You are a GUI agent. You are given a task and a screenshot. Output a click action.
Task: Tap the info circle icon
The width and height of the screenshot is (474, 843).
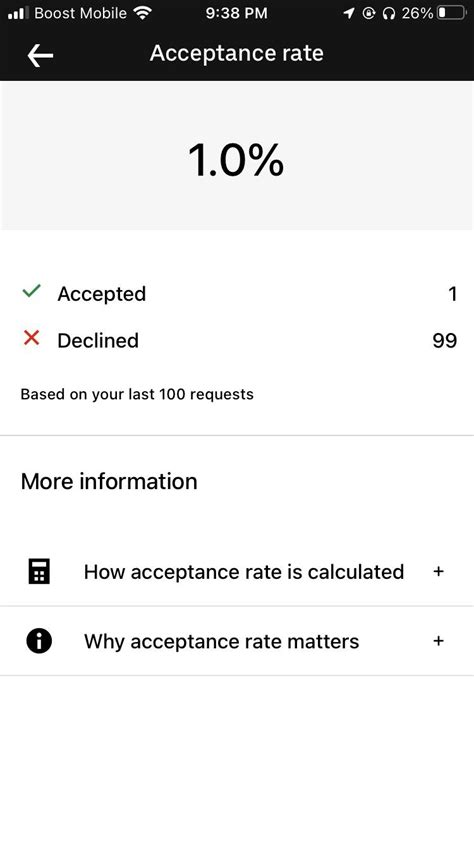[39, 641]
